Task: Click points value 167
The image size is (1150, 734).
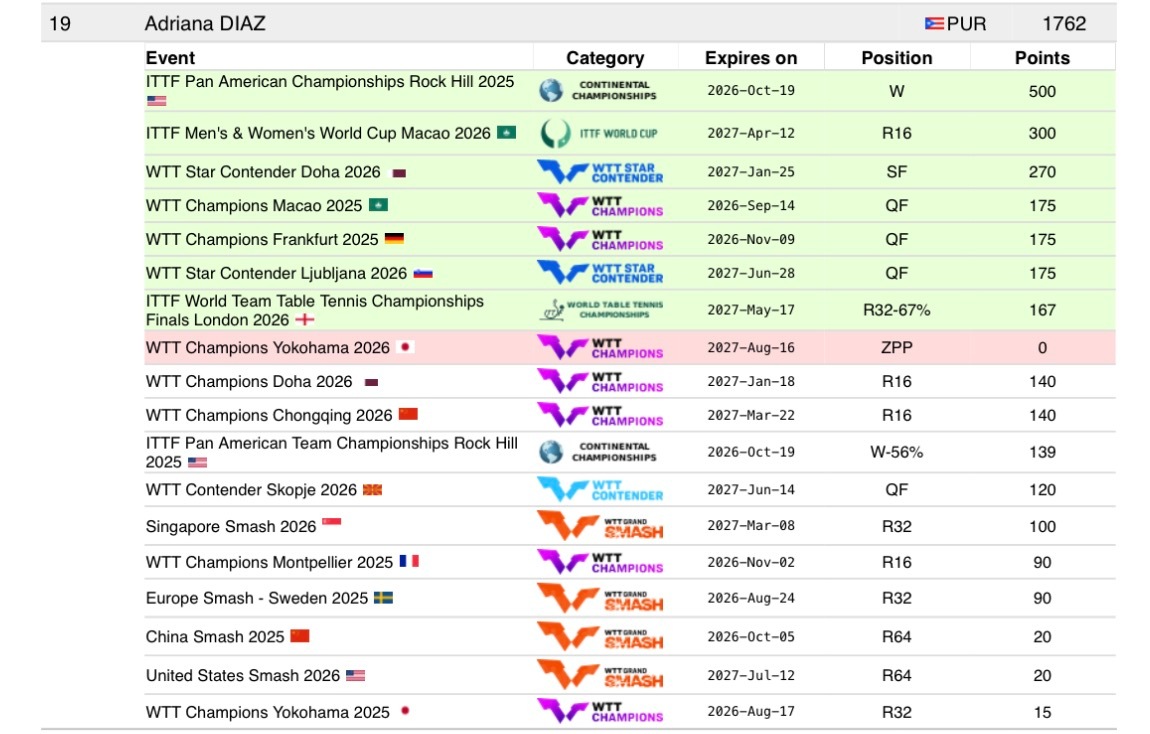Action: 1042,310
